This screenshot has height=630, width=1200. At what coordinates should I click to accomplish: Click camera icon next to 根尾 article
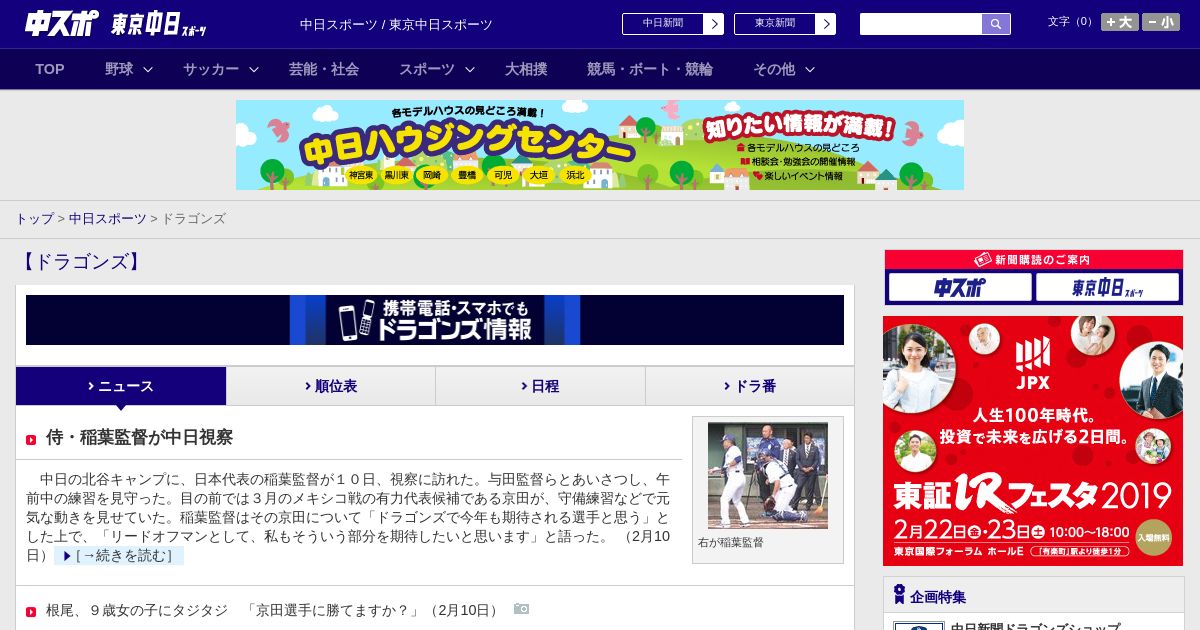click(521, 609)
